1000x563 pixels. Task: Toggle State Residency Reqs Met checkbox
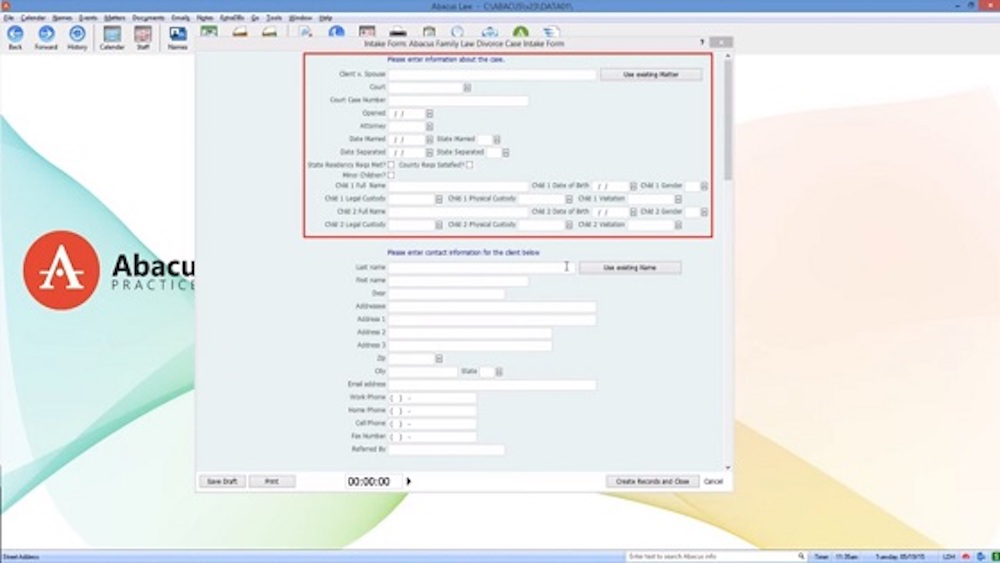click(391, 165)
